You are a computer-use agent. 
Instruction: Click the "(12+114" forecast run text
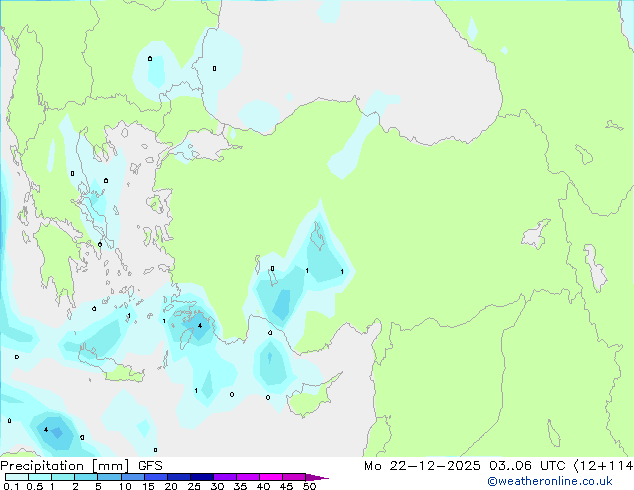click(603, 466)
